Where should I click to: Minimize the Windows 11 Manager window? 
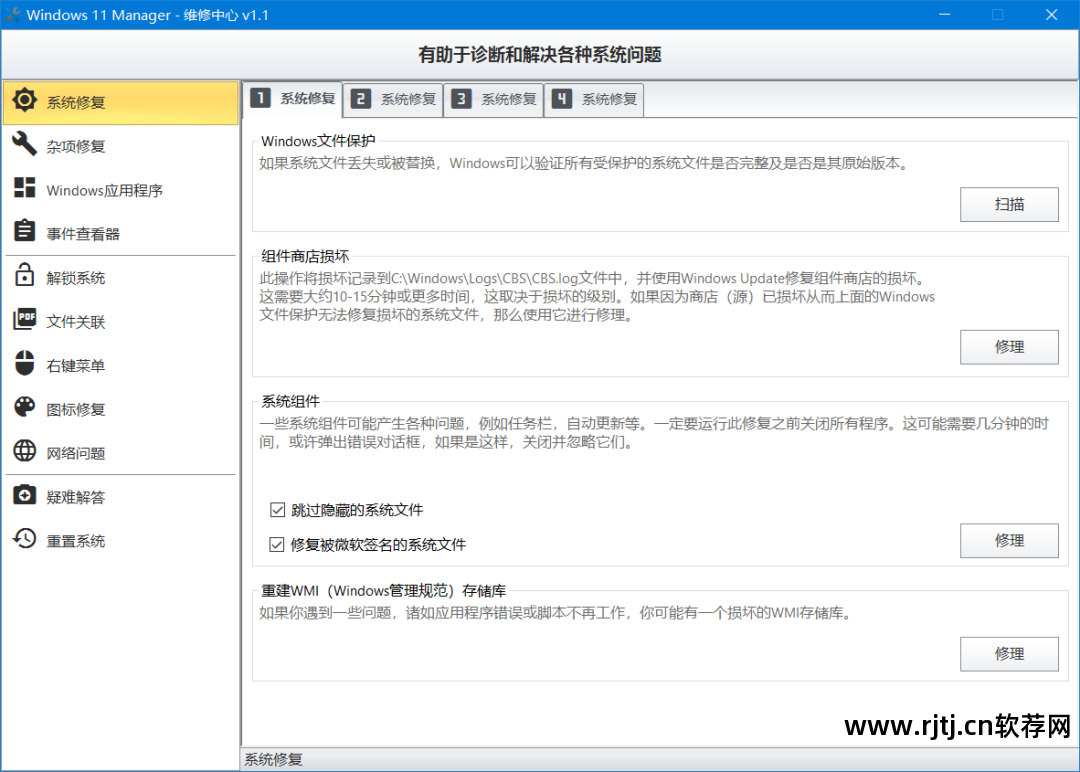944,14
